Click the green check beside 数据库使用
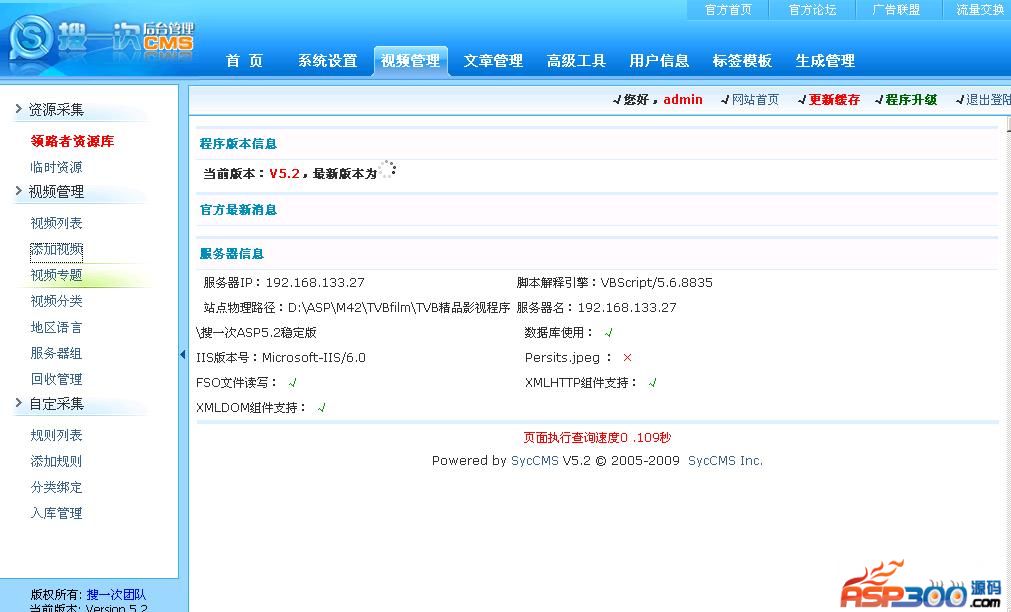This screenshot has width=1011, height=612. click(609, 333)
